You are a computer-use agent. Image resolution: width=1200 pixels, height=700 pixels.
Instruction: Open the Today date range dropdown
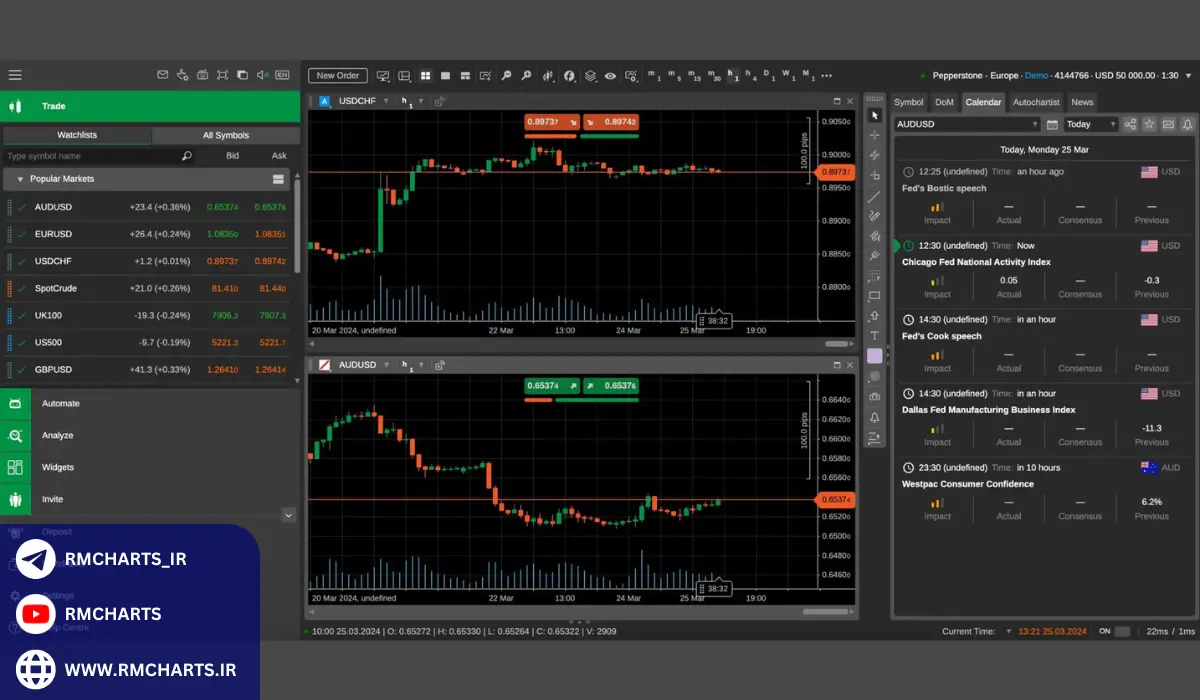[x=1090, y=124]
